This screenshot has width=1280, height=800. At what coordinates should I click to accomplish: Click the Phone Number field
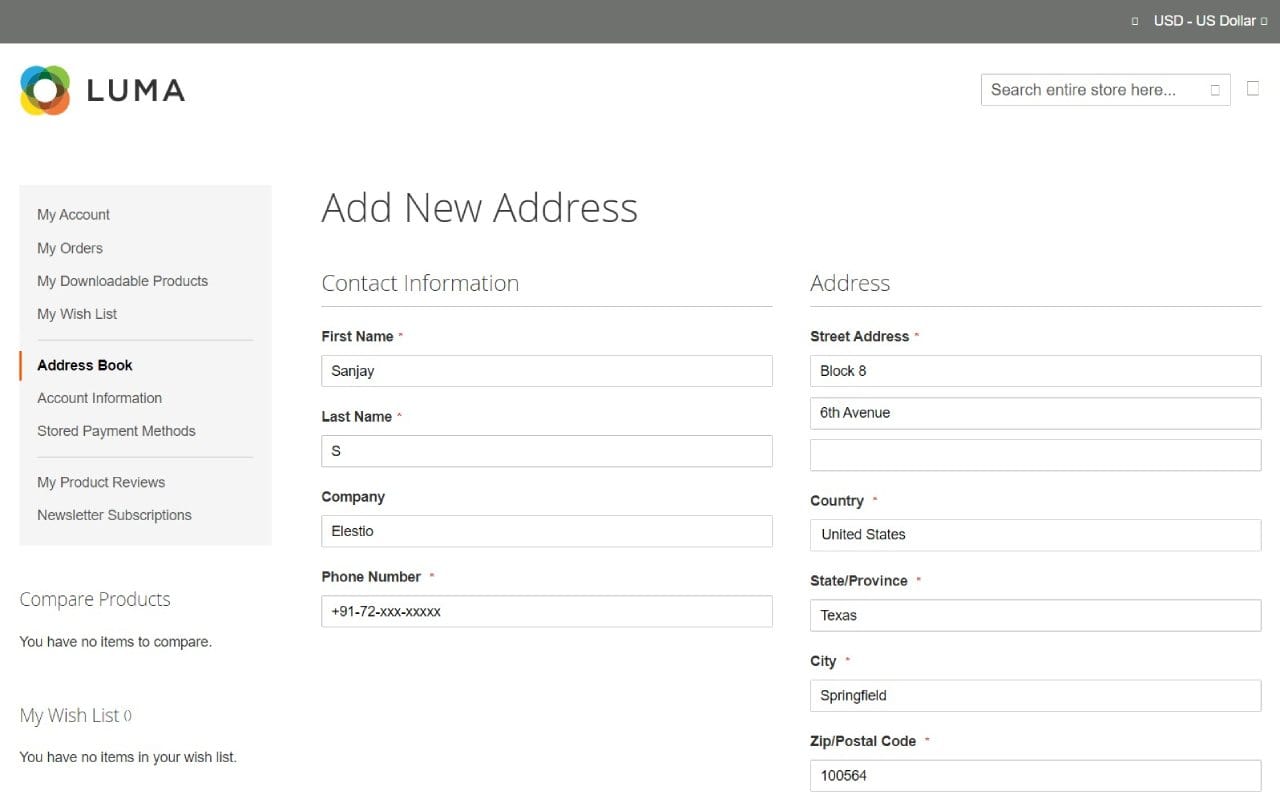click(x=546, y=611)
